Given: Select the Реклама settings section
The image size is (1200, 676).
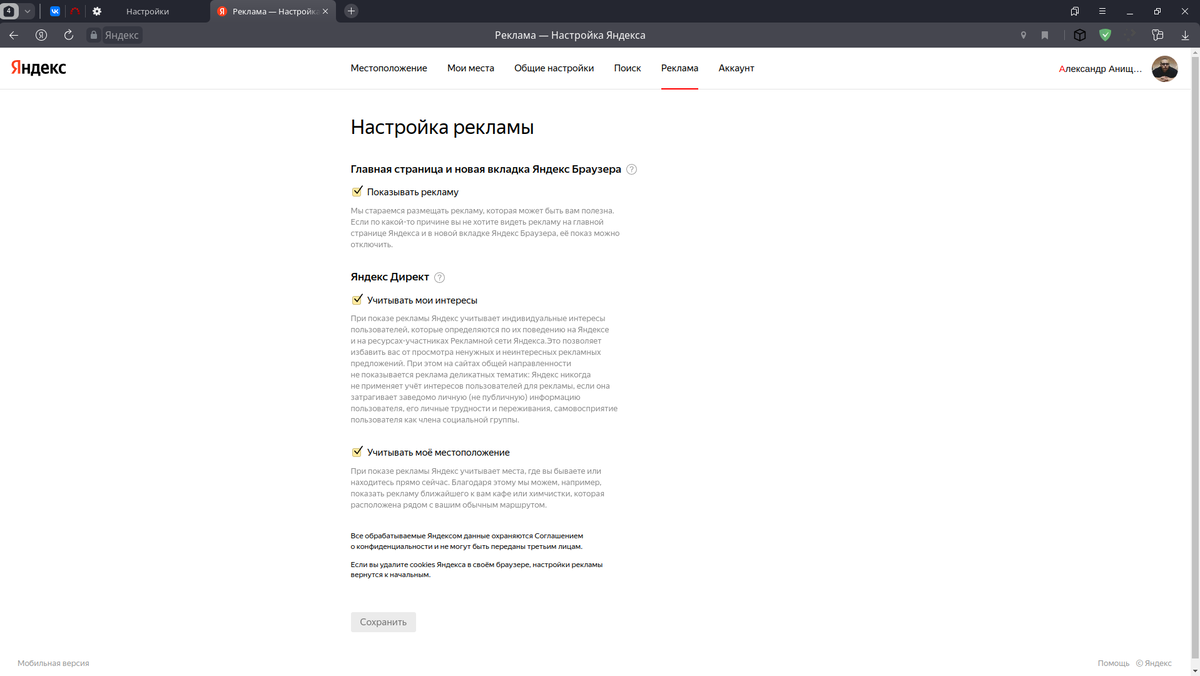Looking at the screenshot, I should pos(680,68).
